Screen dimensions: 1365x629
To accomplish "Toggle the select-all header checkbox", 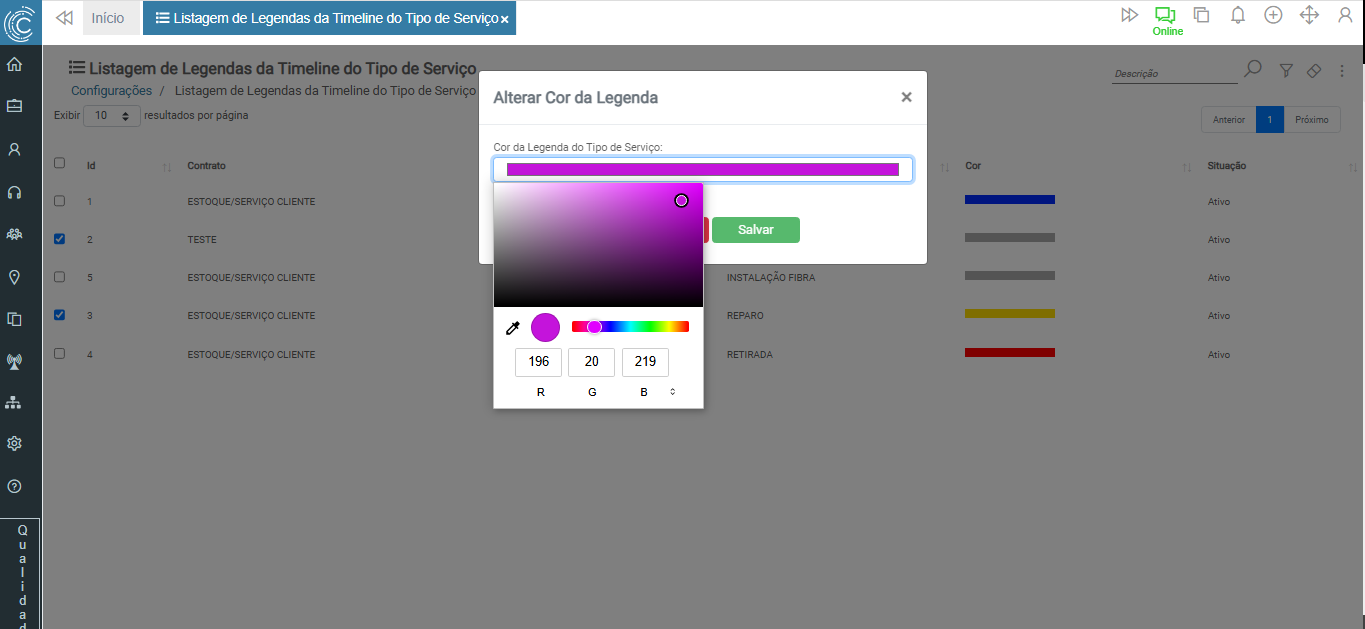I will [x=59, y=163].
